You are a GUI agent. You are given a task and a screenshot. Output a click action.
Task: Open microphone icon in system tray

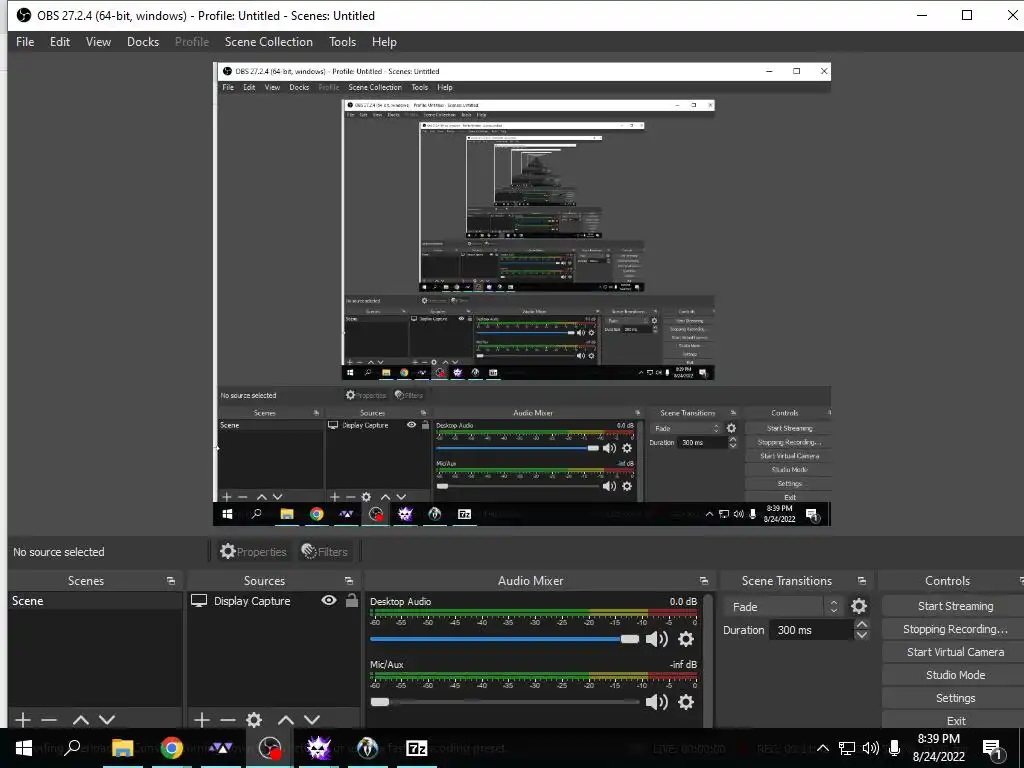(895, 748)
